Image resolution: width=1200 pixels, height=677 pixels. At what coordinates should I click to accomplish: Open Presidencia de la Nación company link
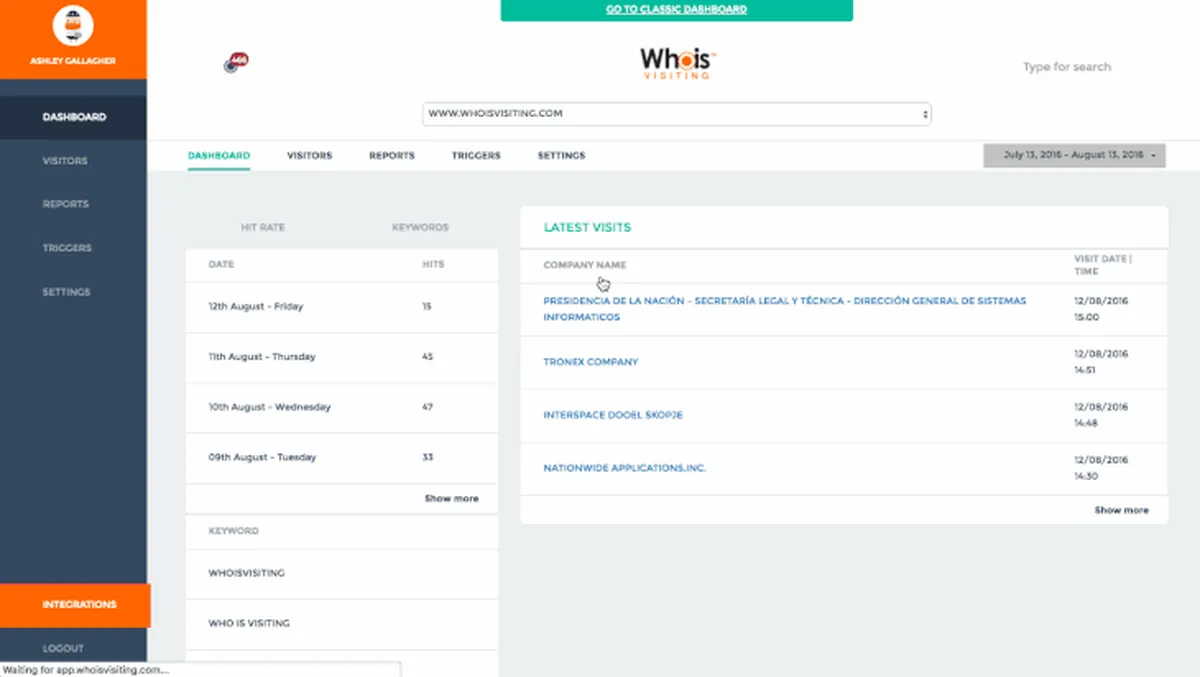click(784, 309)
